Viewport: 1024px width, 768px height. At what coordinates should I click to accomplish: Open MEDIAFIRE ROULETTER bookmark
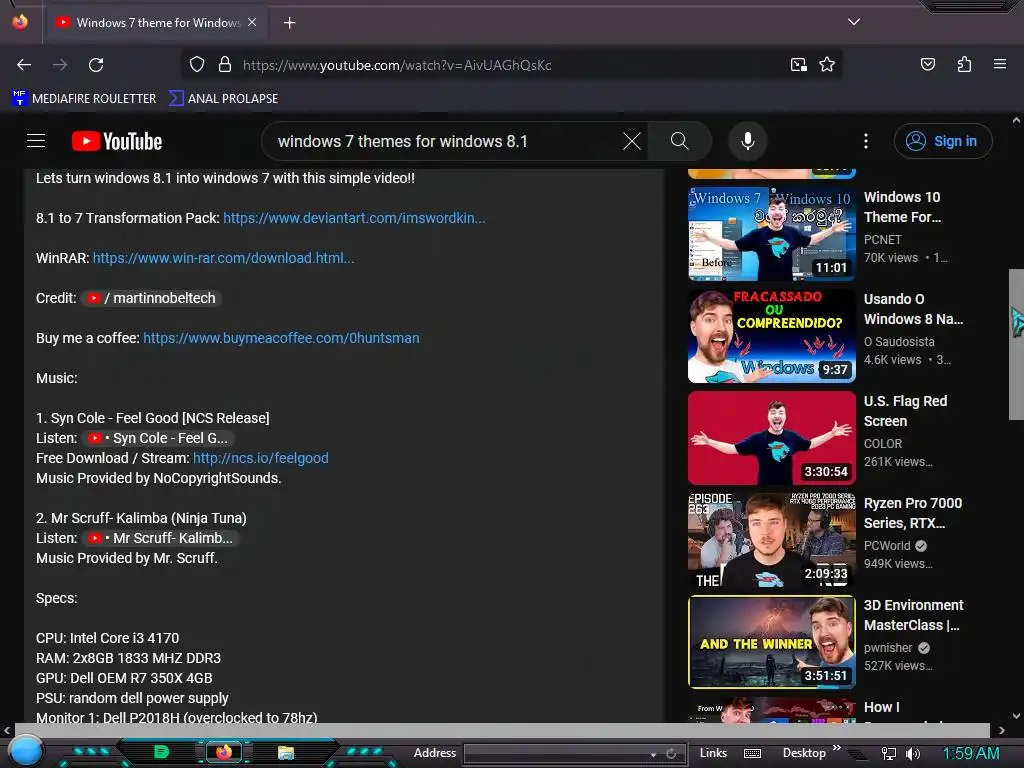click(84, 99)
